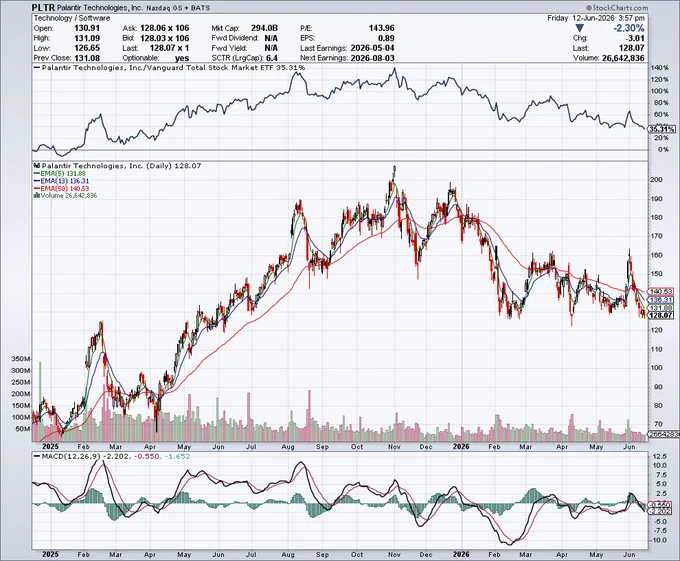
Task: Click the blue 136.31 price axis tag
Action: [x=661, y=300]
